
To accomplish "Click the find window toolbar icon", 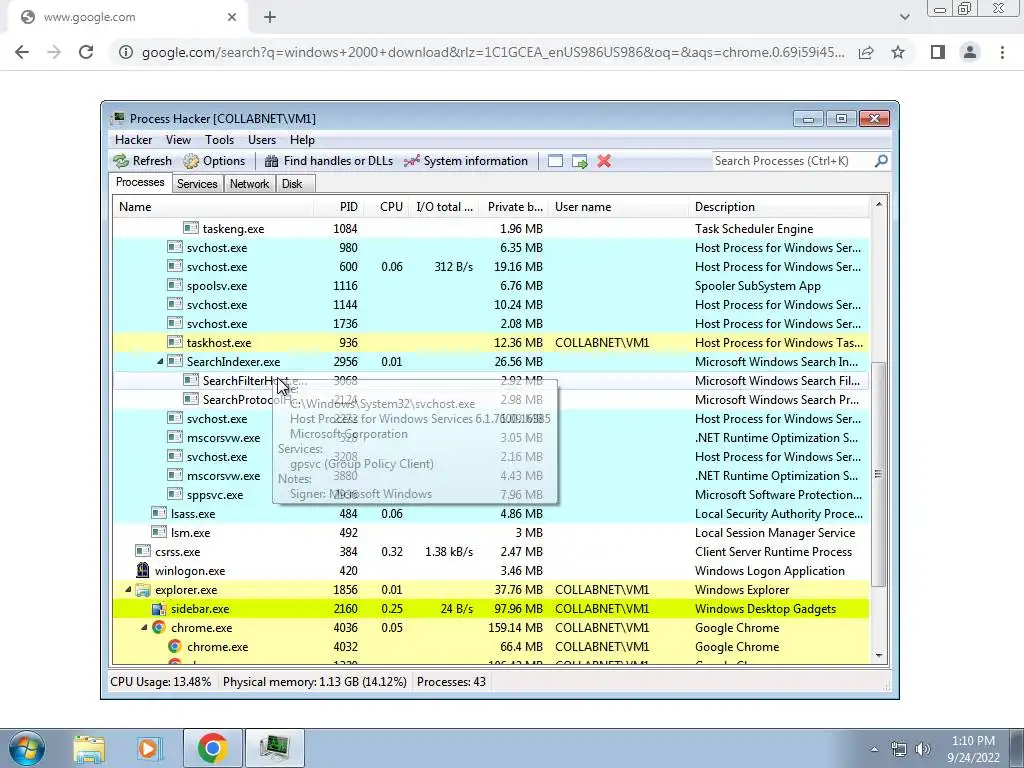I will [x=555, y=161].
